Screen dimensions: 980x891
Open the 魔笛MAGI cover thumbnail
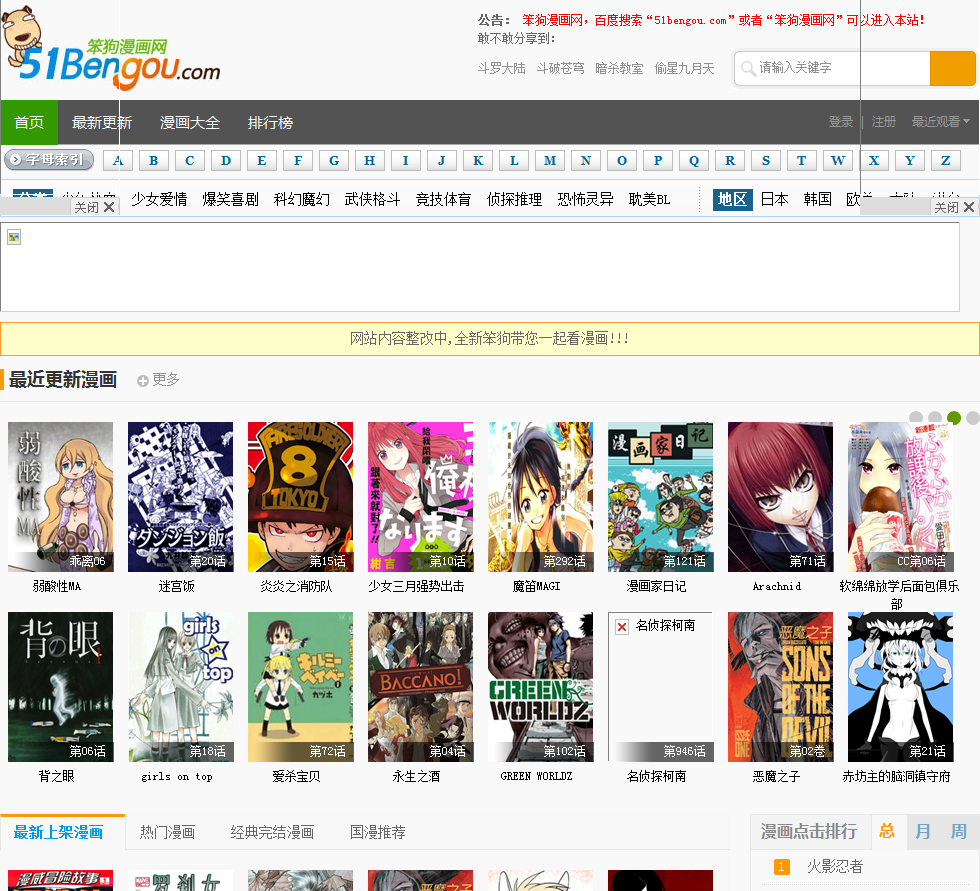(541, 497)
